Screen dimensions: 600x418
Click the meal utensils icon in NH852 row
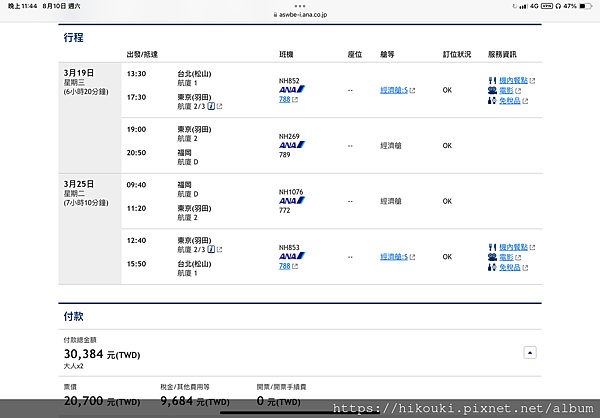tap(492, 80)
